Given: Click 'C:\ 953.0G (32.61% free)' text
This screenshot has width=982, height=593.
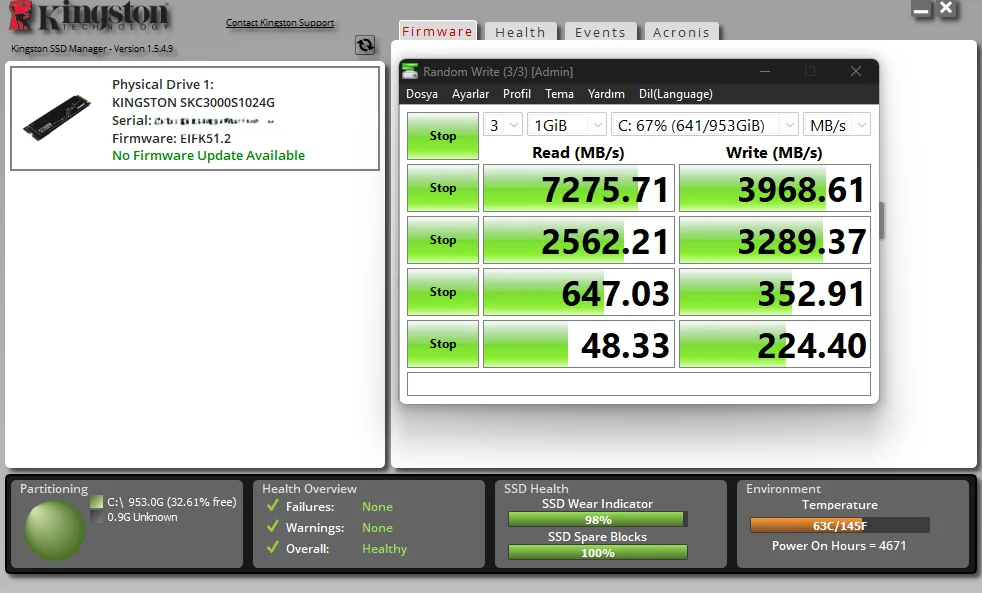Looking at the screenshot, I should [172, 502].
